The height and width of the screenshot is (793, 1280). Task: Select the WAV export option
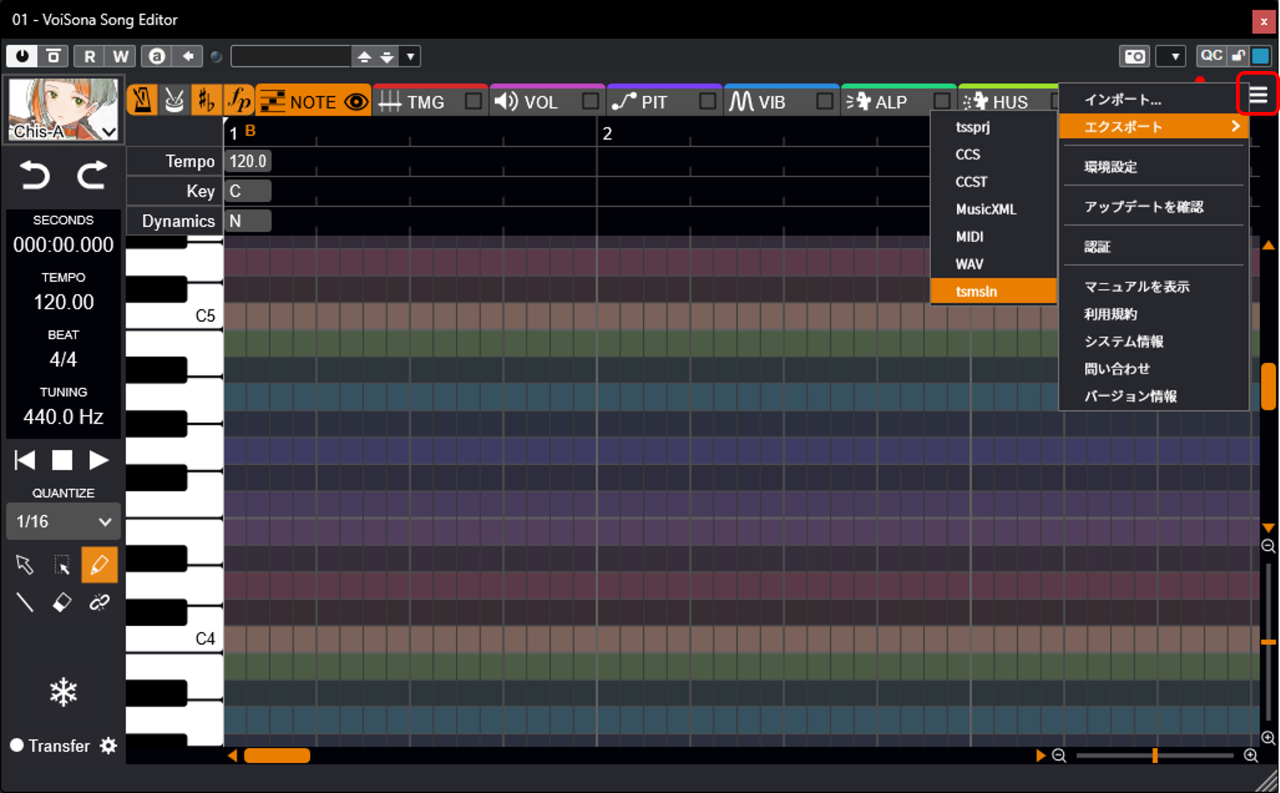point(969,264)
